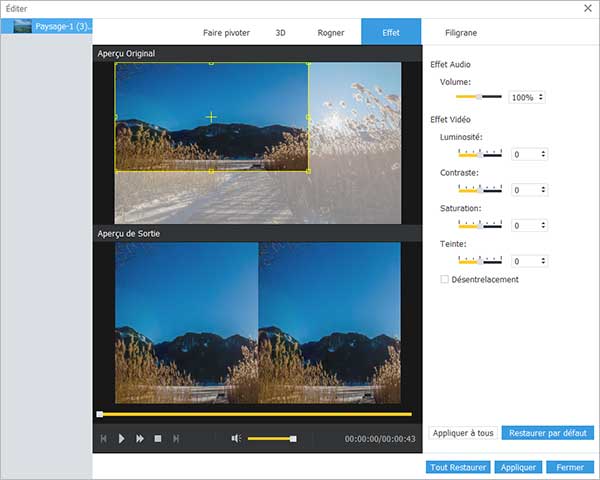The image size is (600, 480).
Task: Open the Volume percentage spinner
Action: tap(527, 97)
